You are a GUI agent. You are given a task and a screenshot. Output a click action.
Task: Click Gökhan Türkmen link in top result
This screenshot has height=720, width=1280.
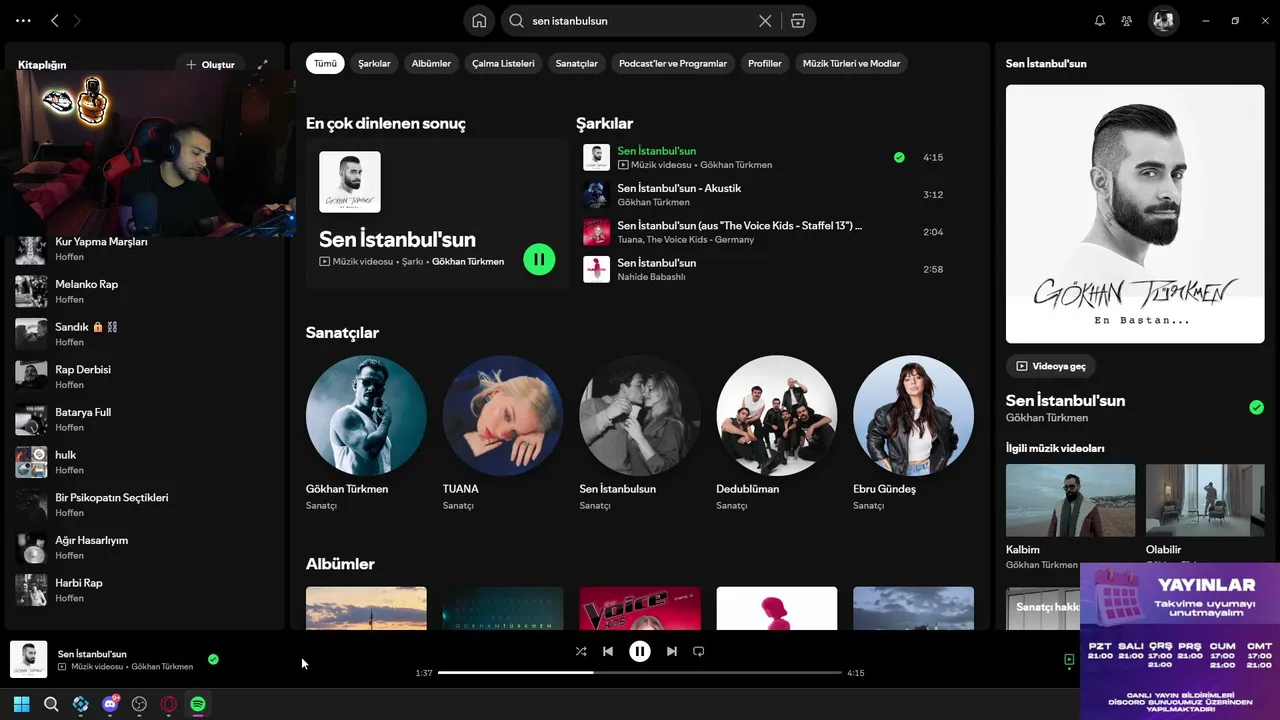point(468,261)
